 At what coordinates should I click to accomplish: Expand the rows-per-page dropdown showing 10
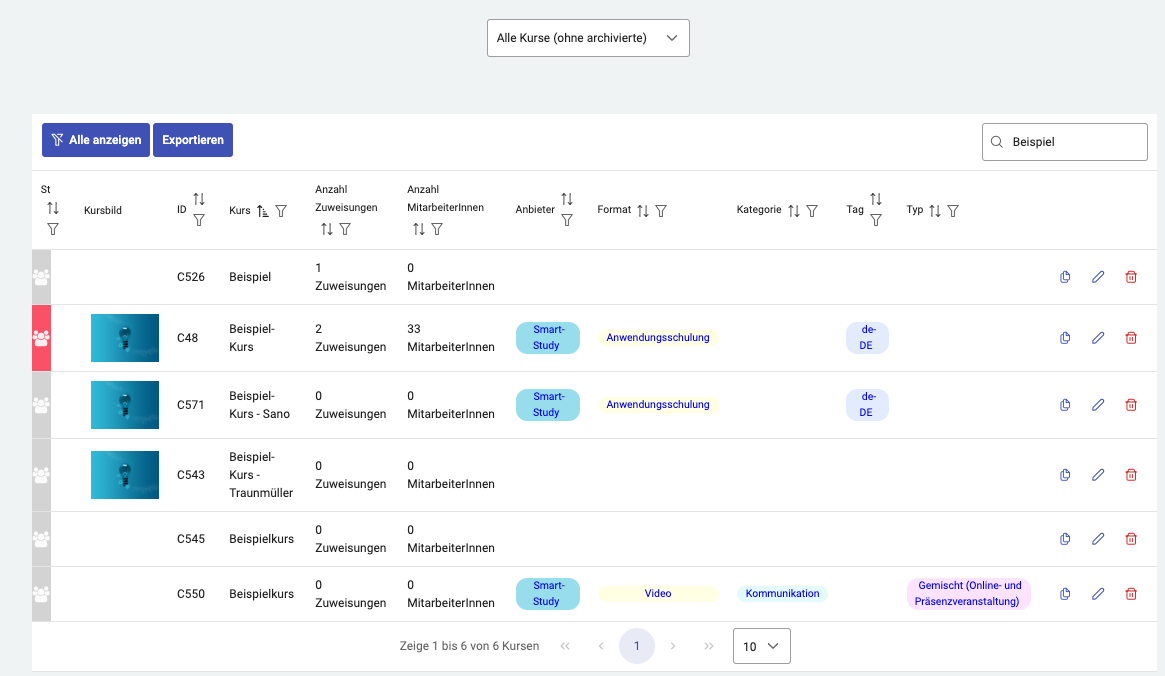[761, 646]
